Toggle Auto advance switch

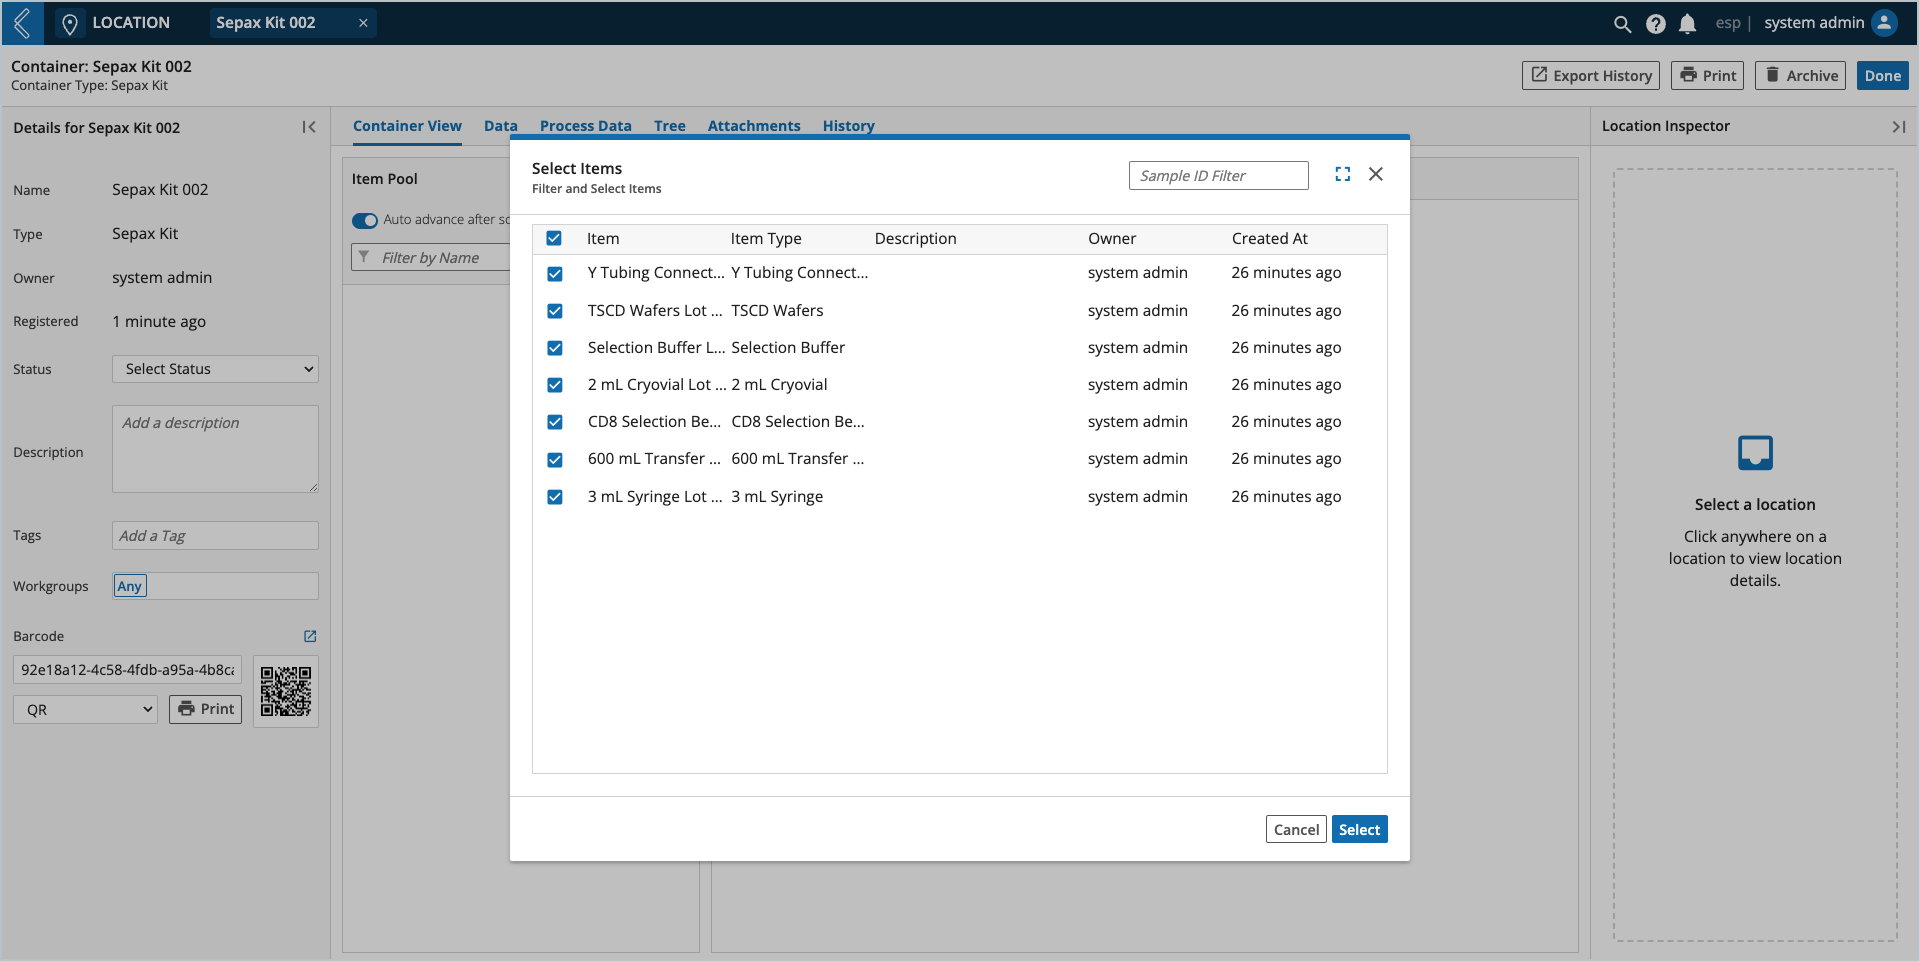[x=365, y=220]
